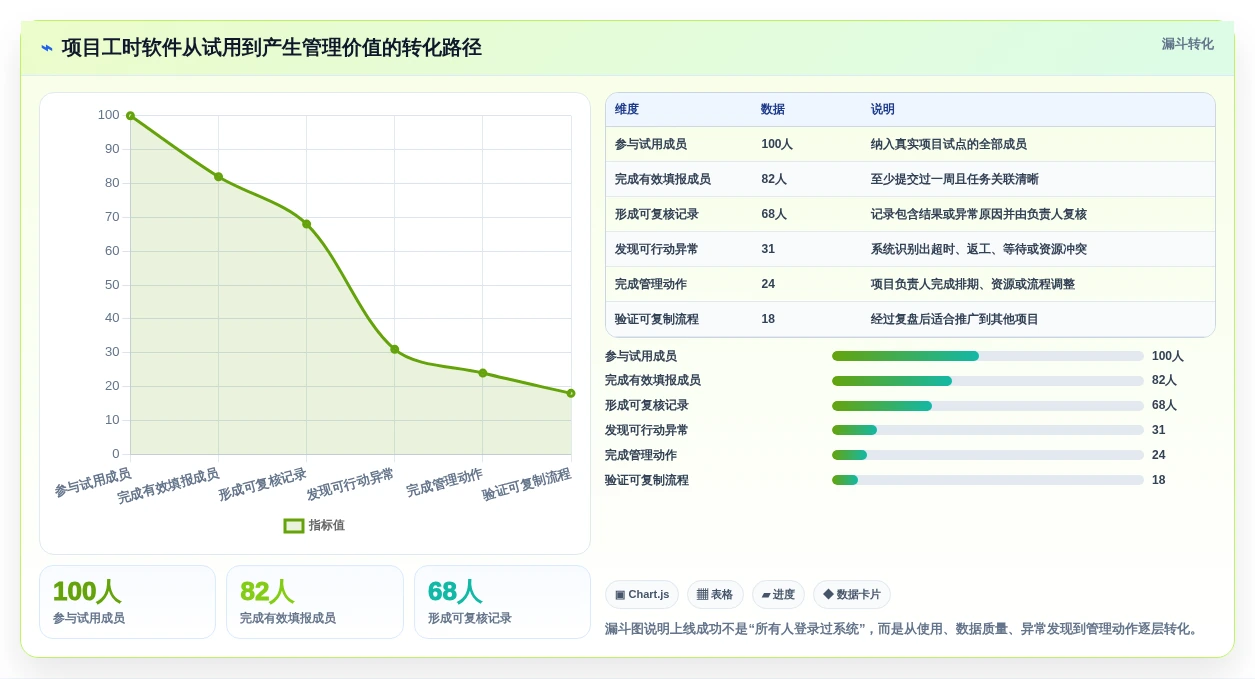The image size is (1255, 679).
Task: Click the 数据 column header
Action: 773,110
